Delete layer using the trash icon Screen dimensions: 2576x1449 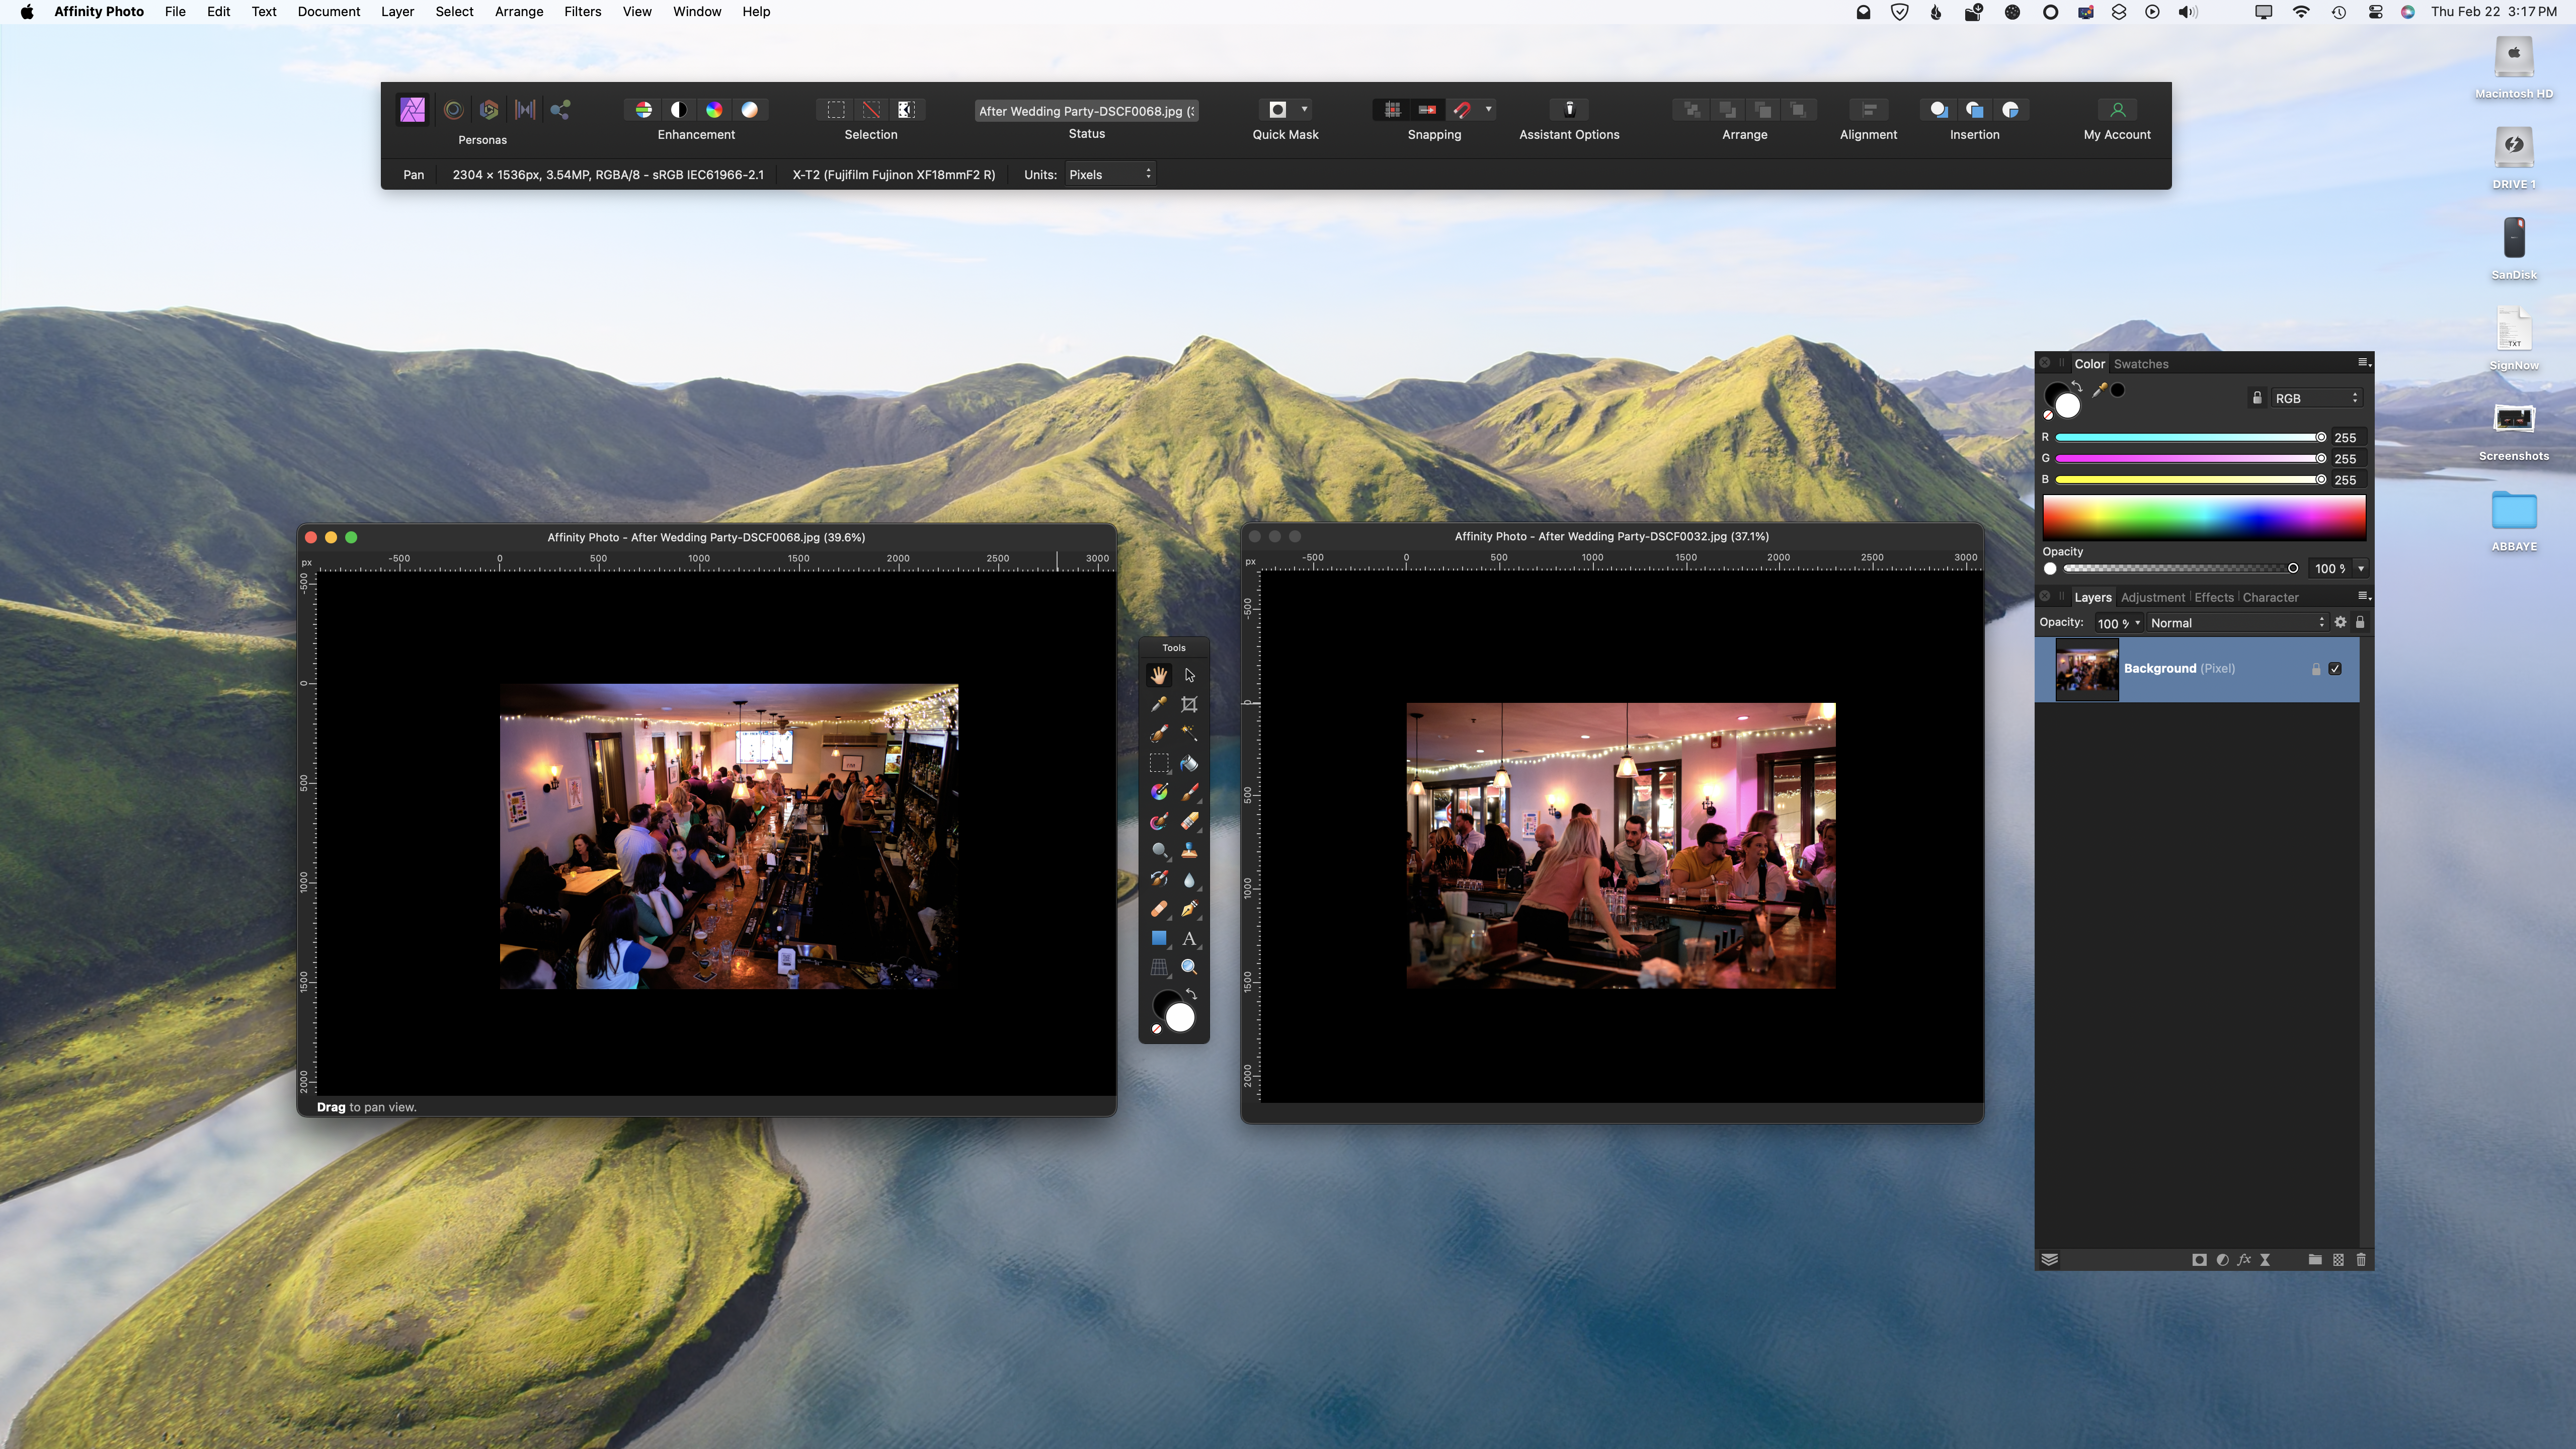pyautogui.click(x=2361, y=1260)
